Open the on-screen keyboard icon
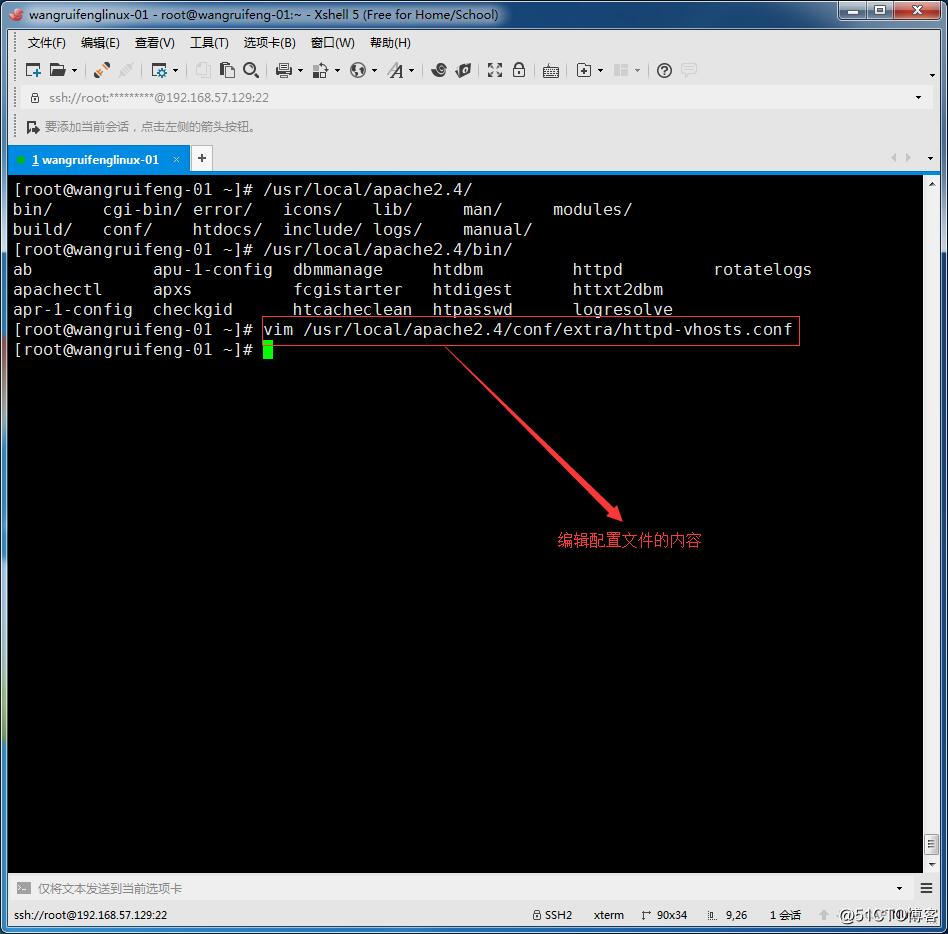Image resolution: width=948 pixels, height=934 pixels. point(550,71)
